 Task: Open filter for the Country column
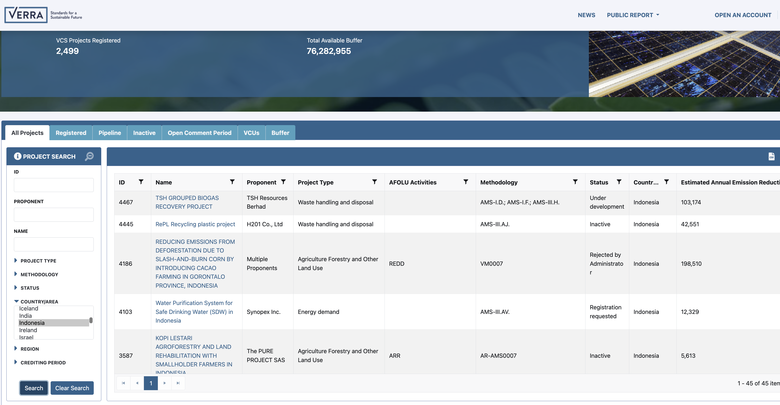tap(666, 182)
